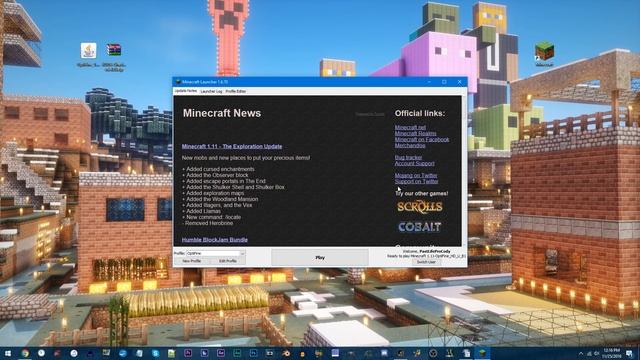Click the 'Removed Herobrine' line

(208, 223)
